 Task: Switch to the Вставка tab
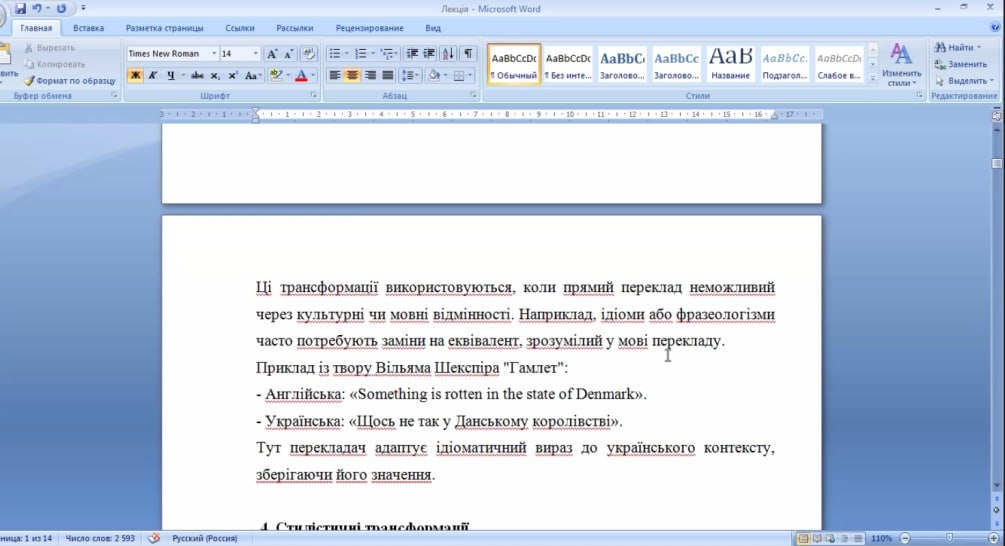(x=88, y=28)
